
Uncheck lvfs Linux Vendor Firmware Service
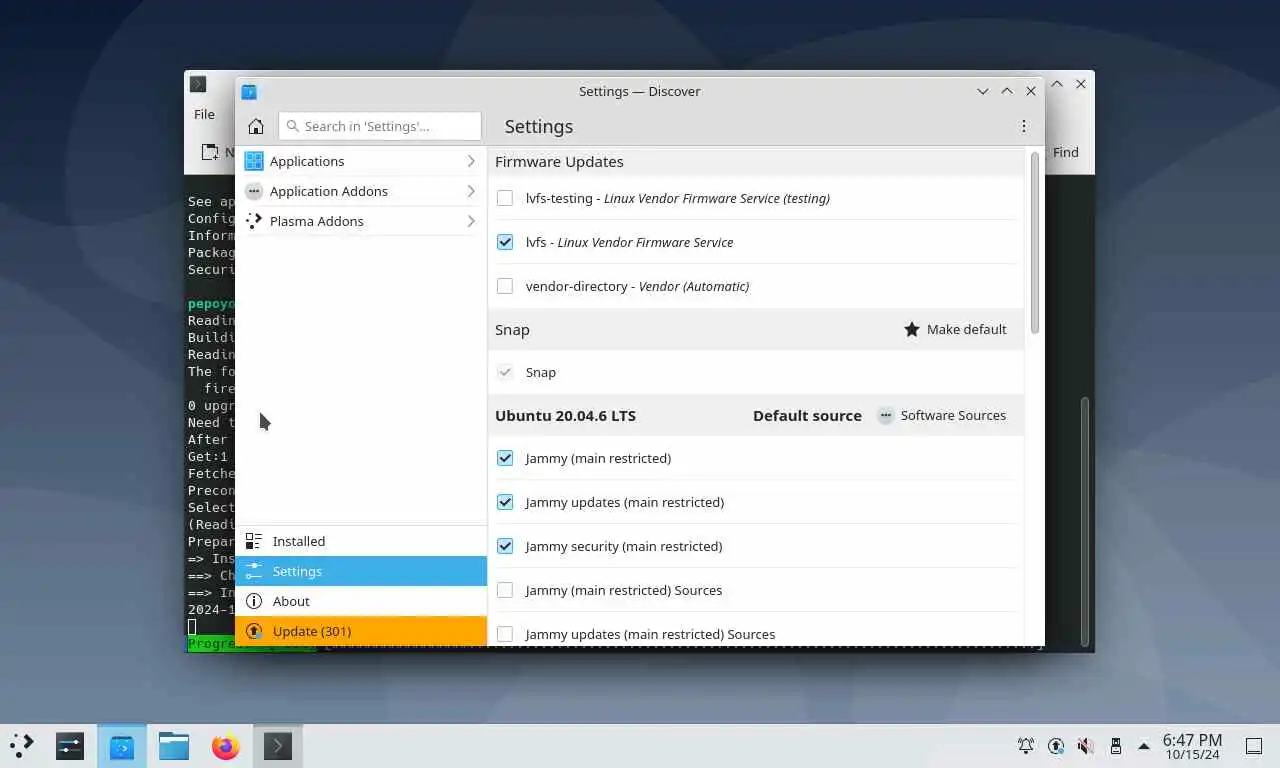(x=505, y=242)
